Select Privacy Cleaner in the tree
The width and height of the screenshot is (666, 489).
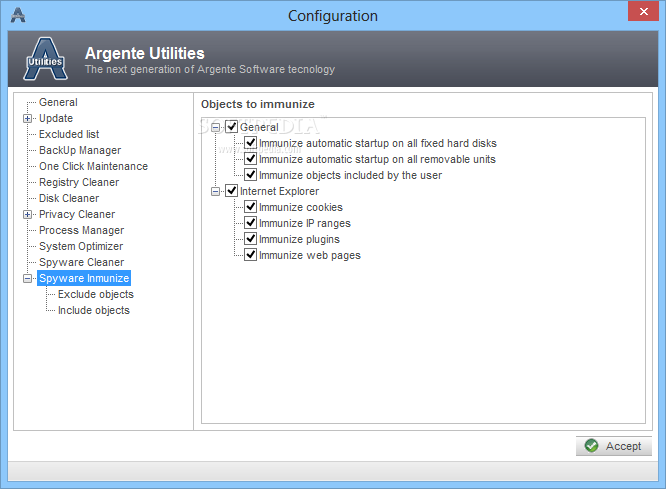click(x=77, y=214)
